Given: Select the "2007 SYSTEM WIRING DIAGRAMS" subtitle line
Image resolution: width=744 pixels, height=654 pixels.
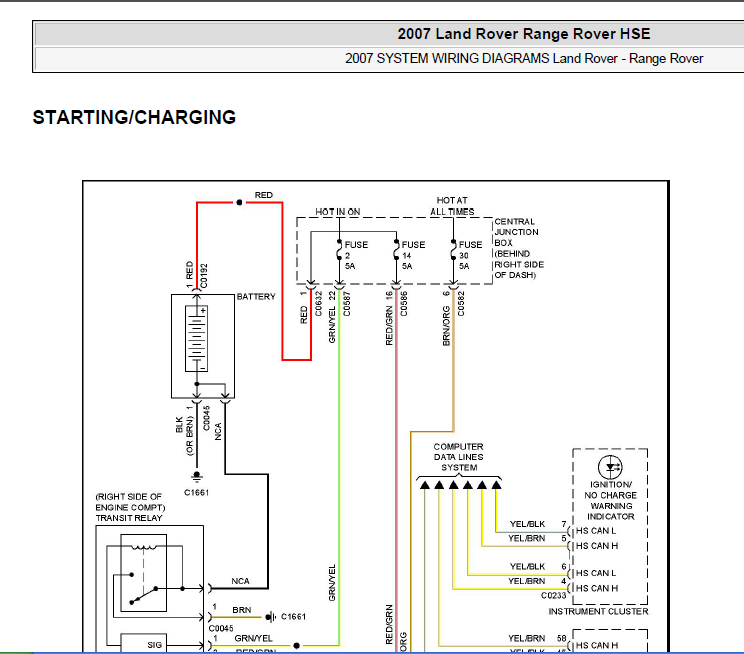Looking at the screenshot, I should pos(524,58).
